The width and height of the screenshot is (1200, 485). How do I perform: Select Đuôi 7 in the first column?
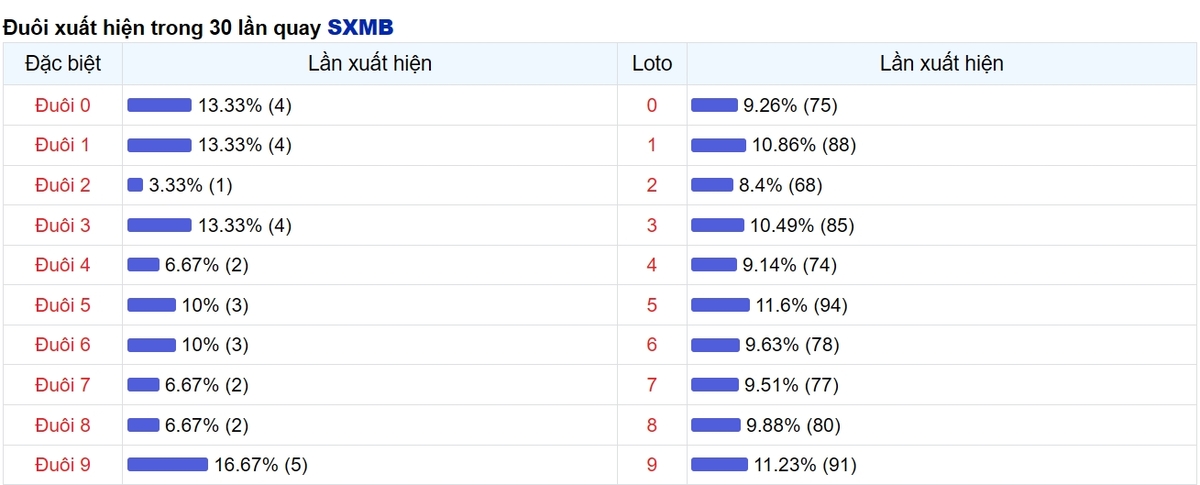(62, 385)
